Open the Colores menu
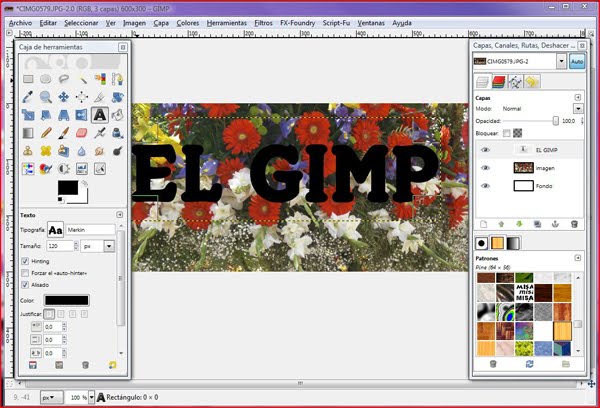The image size is (600, 408). [188, 23]
